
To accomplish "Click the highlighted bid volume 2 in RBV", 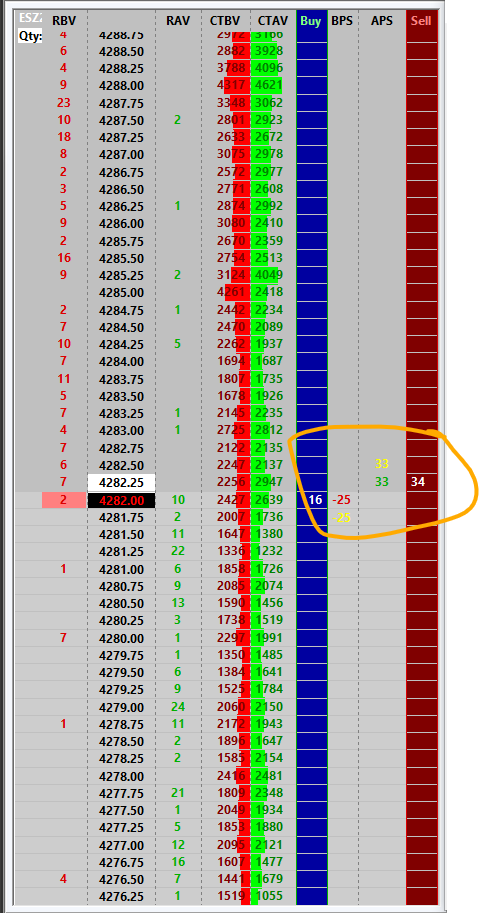I will tap(63, 500).
